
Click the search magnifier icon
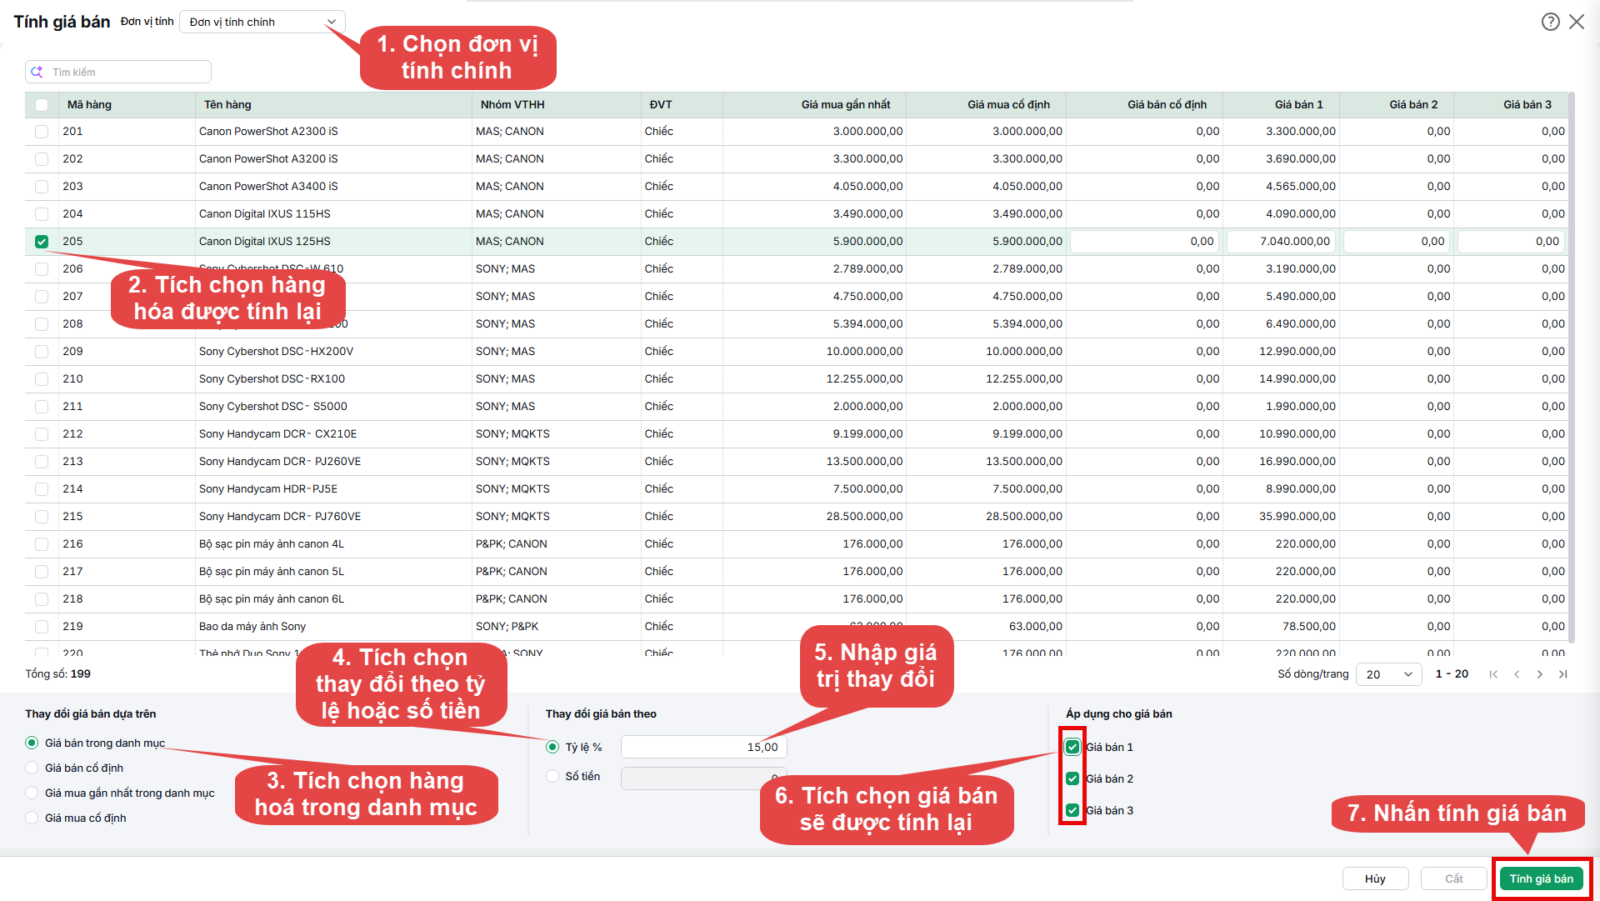tap(37, 72)
